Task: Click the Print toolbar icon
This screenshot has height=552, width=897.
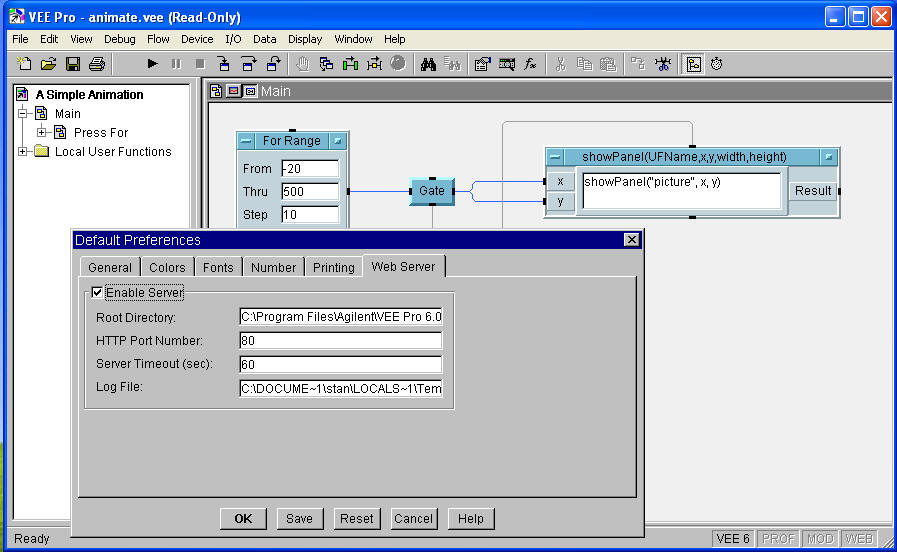Action: tap(96, 64)
